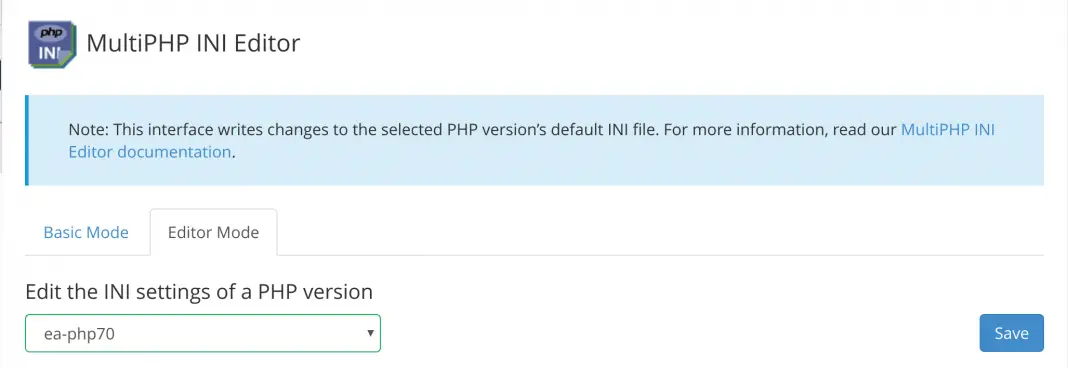Click the 'Note:' text in info banner
Screen dimensions: 1068x368
pos(89,129)
